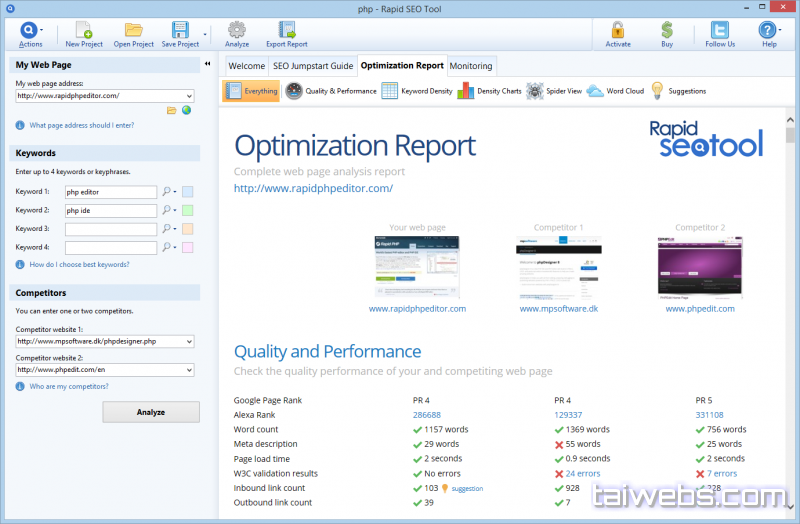
Task: Click the green Keyword 2 color swatch
Action: coord(187,210)
